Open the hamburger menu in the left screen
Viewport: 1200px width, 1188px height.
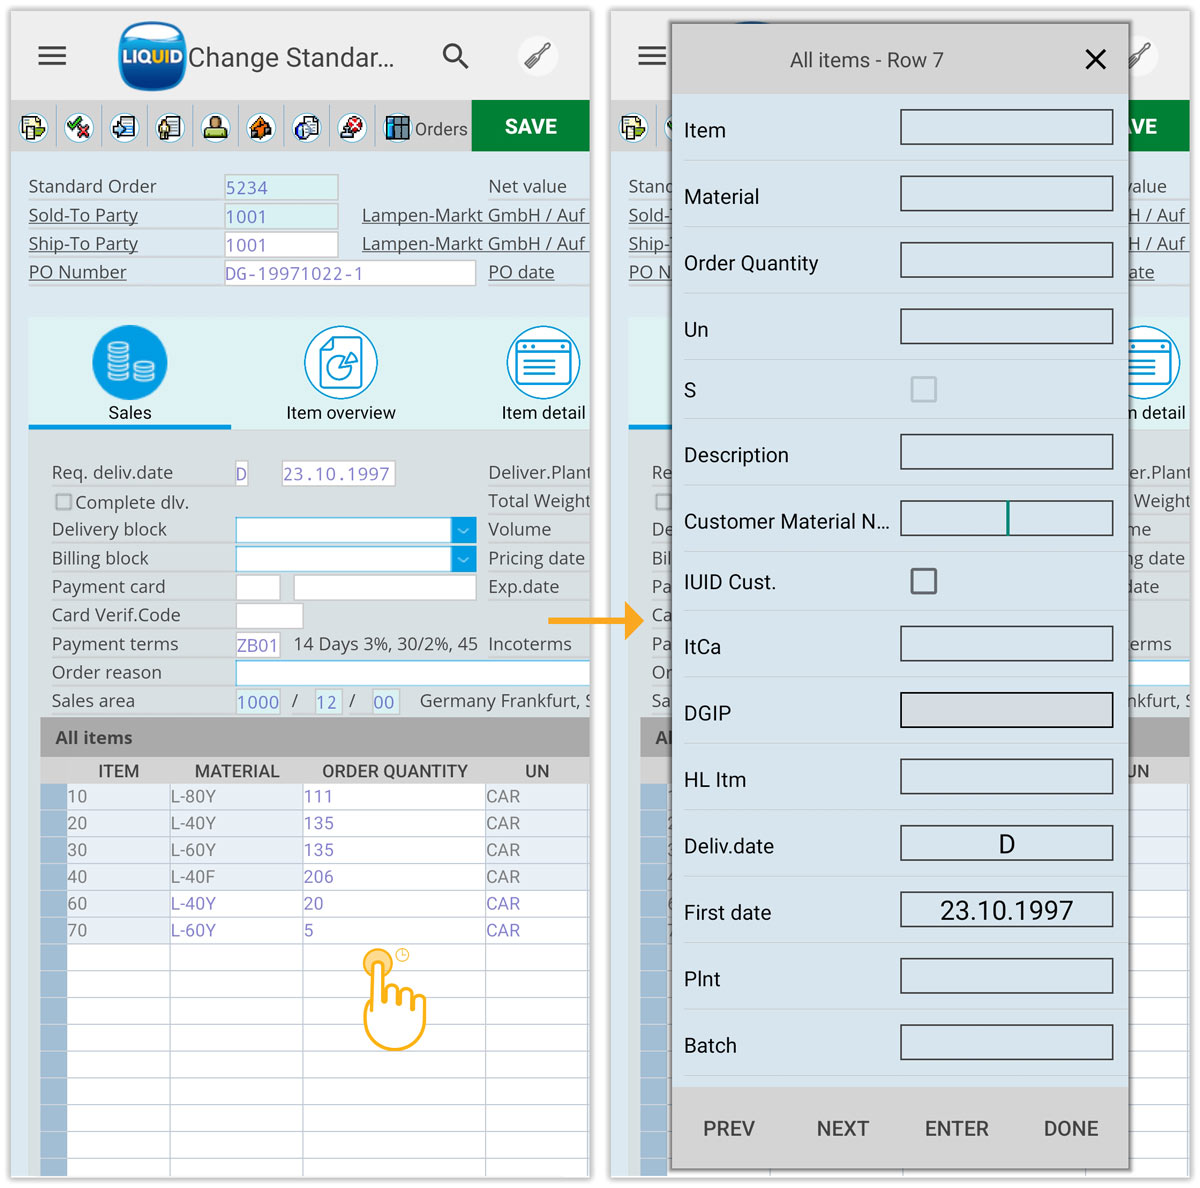(52, 56)
